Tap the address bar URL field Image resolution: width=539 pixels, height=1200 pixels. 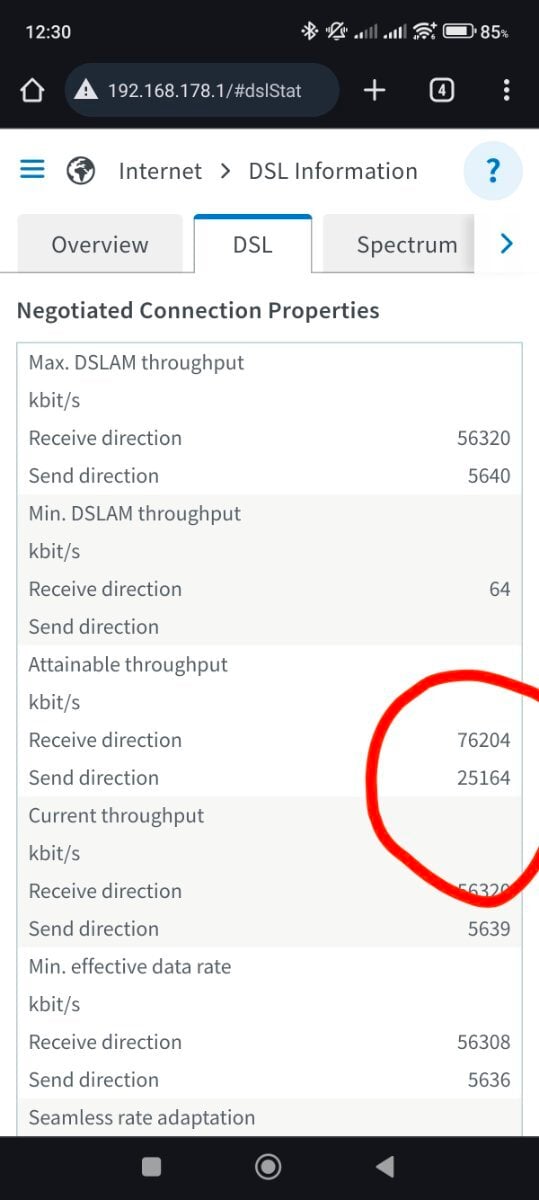click(202, 91)
